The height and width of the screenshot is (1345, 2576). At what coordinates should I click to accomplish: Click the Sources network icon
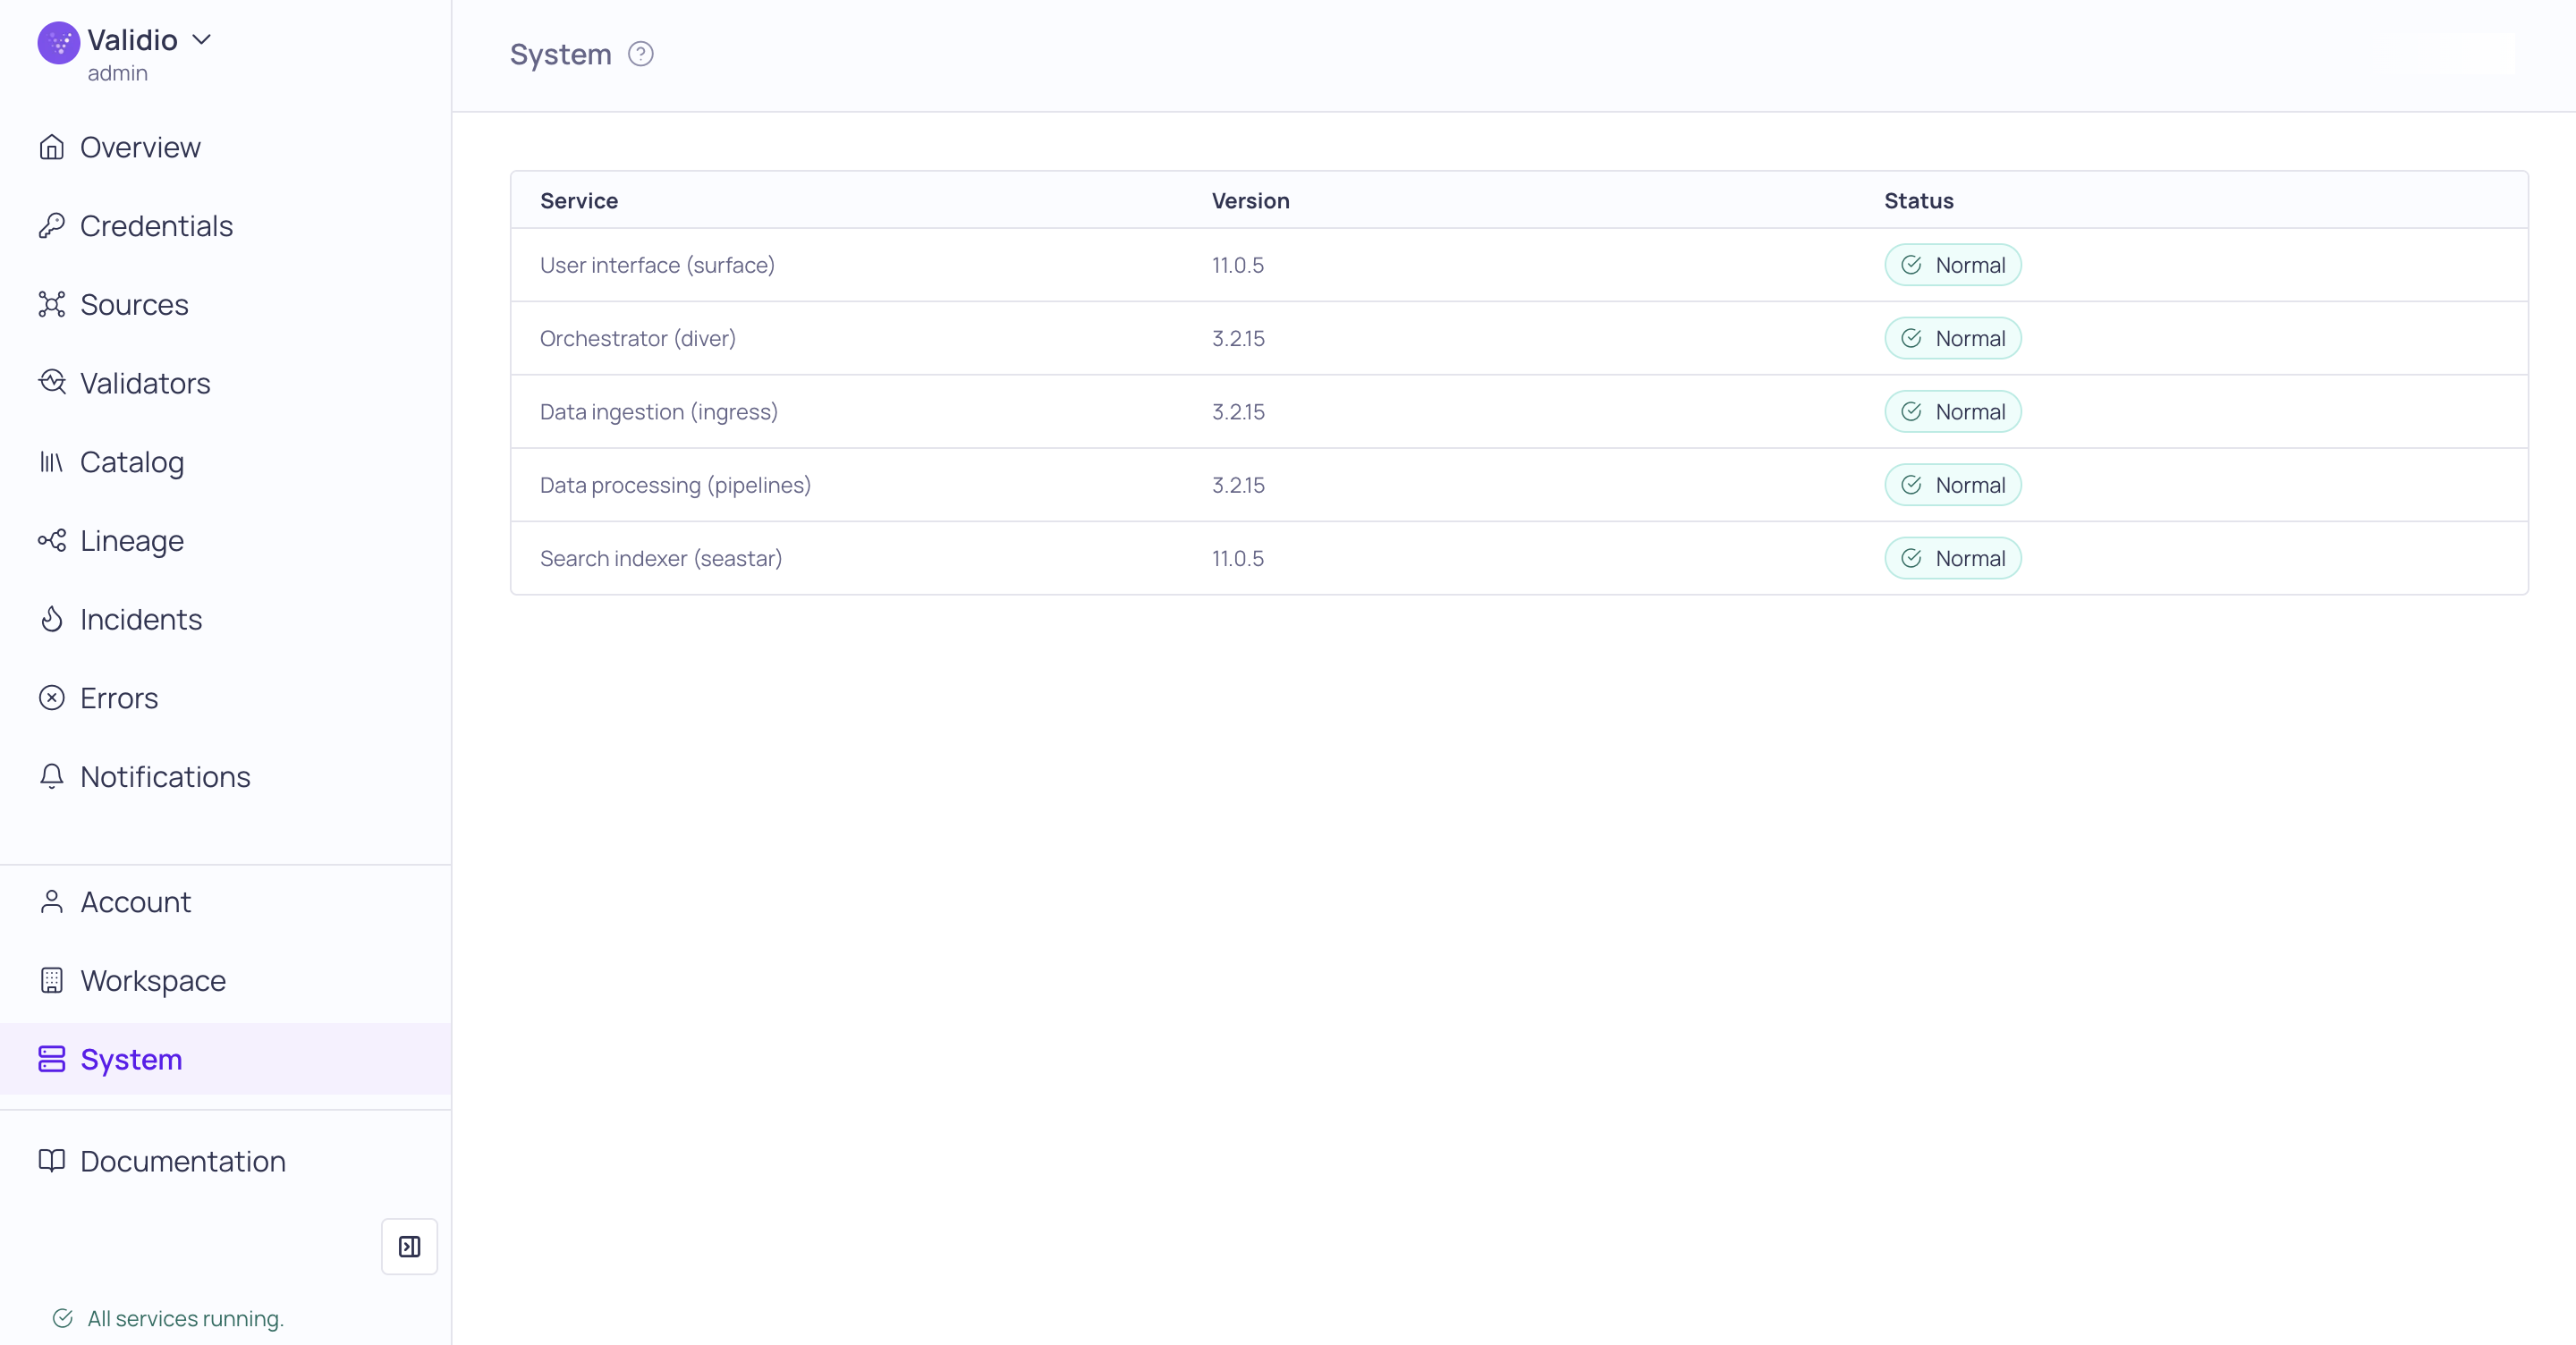[51, 304]
